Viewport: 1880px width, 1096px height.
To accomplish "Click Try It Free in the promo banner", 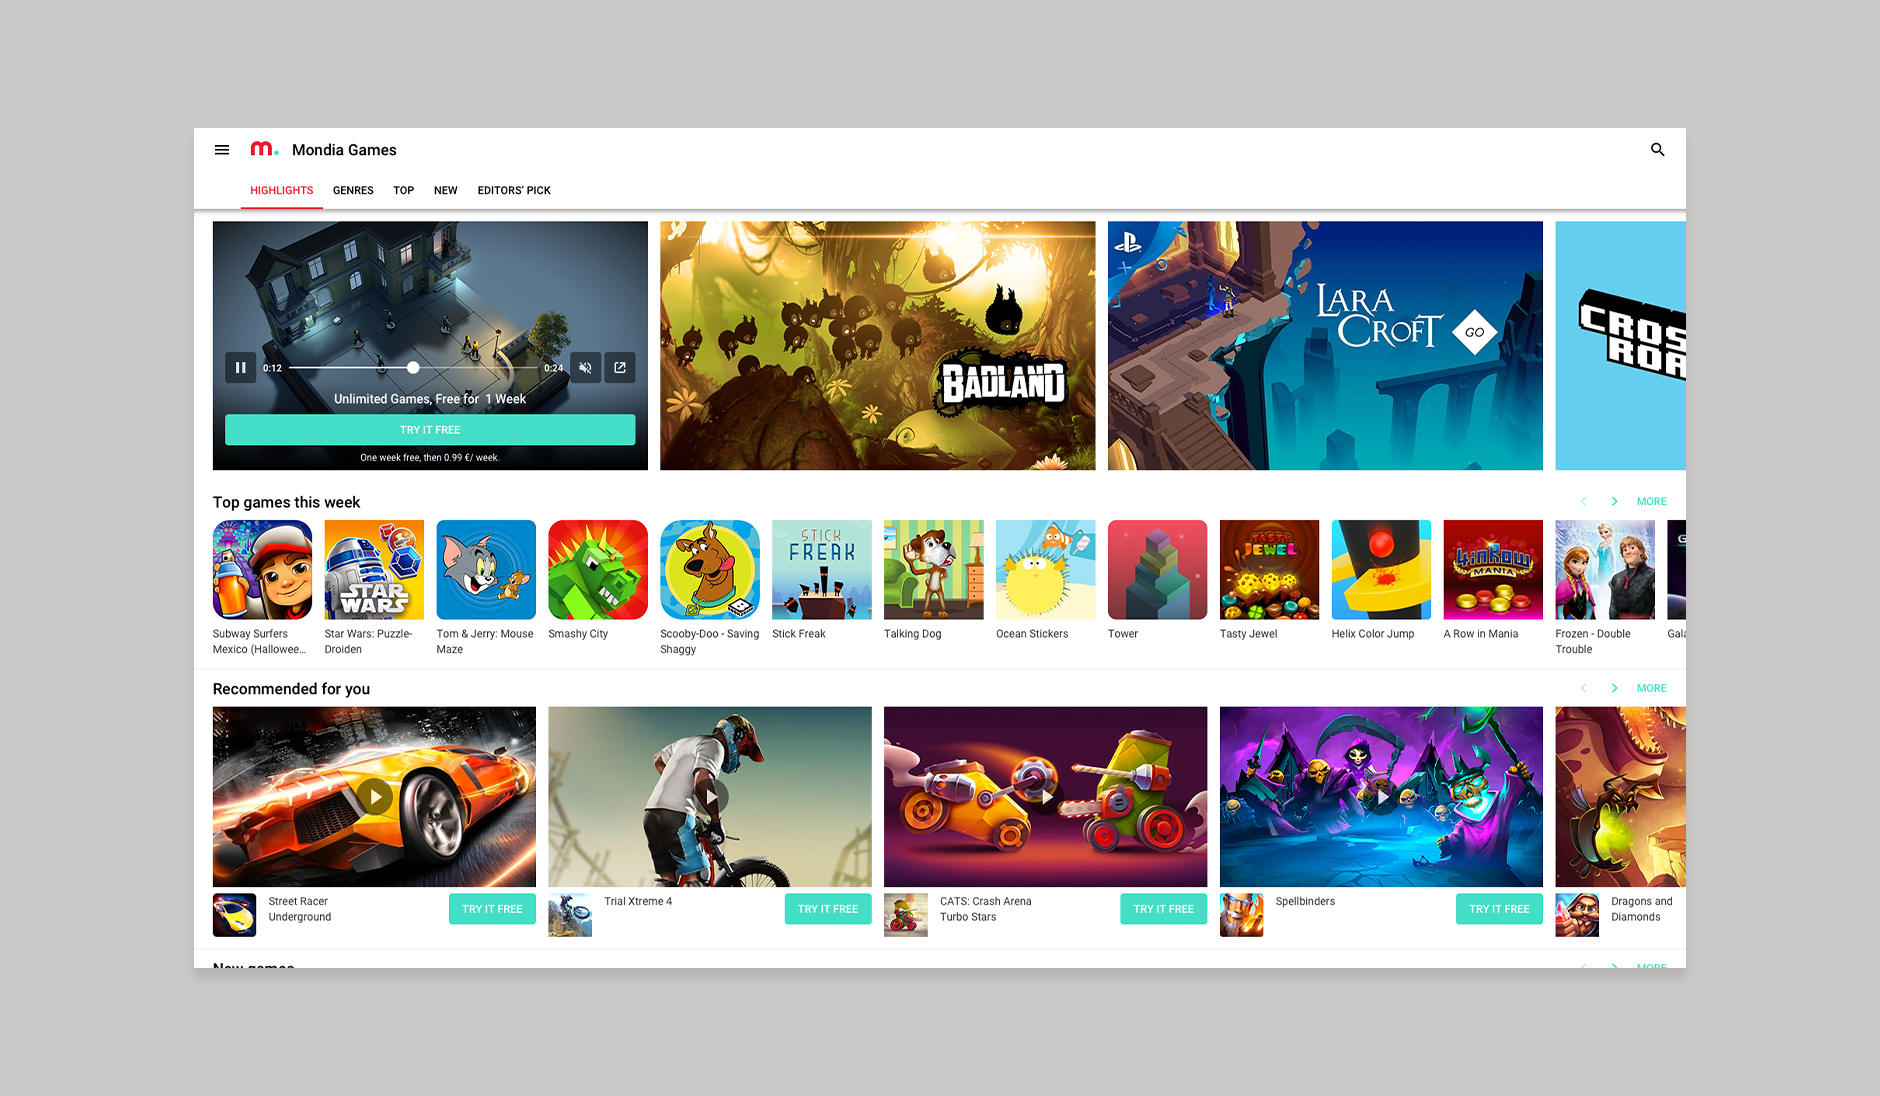I will point(430,430).
